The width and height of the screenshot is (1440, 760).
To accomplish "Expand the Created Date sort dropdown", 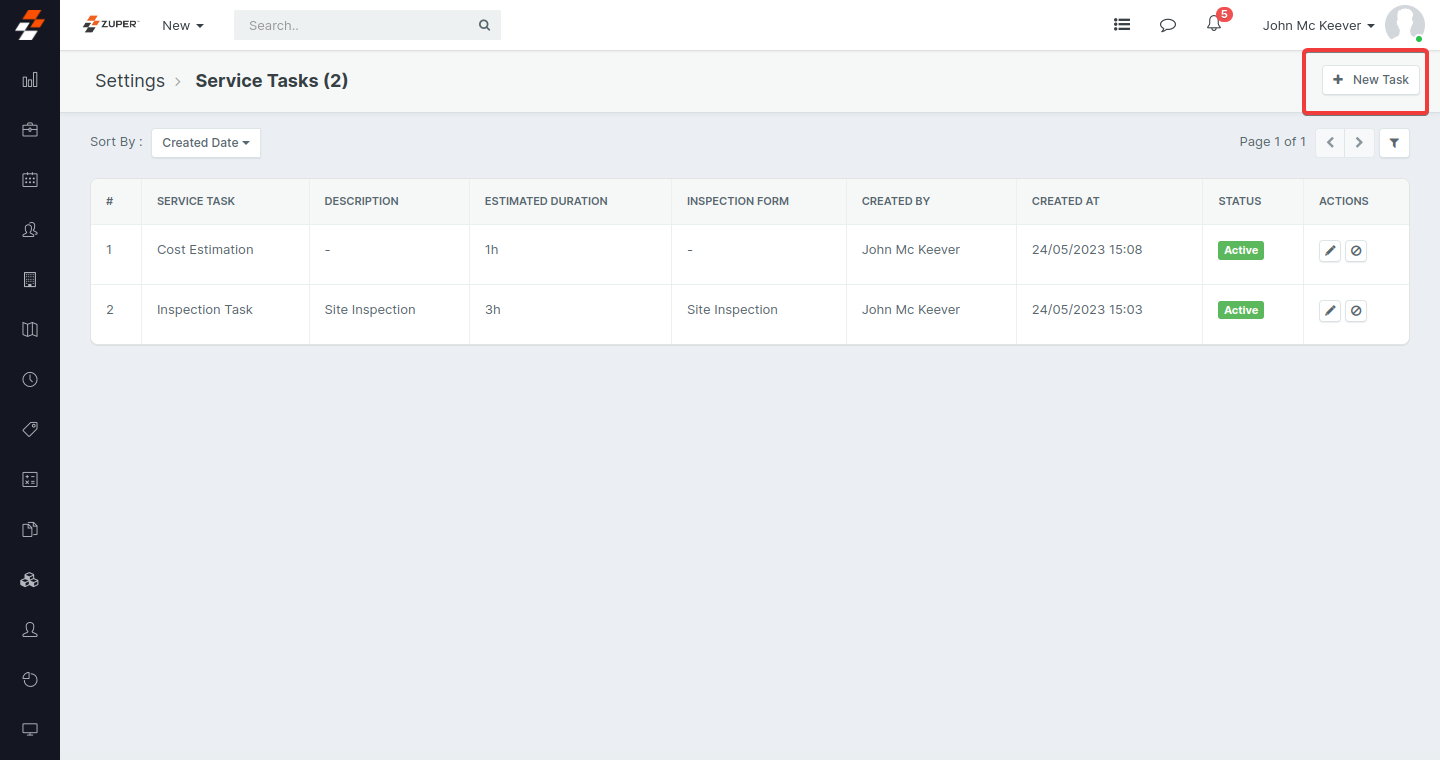I will pyautogui.click(x=206, y=143).
